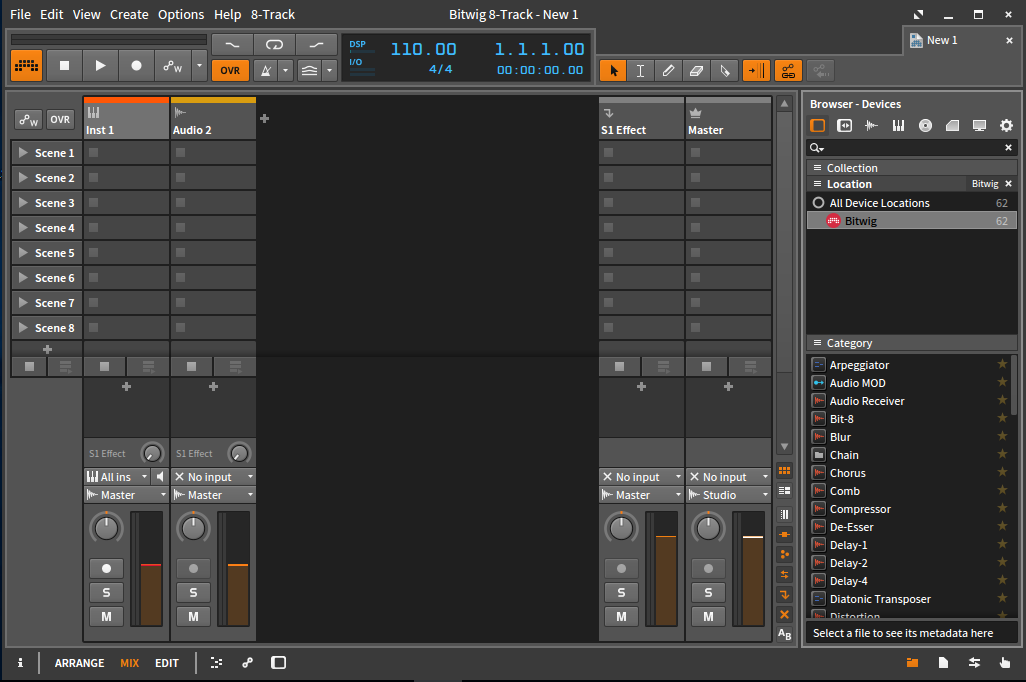Open Devices tab in browser panel
1026x682 pixels.
[x=817, y=126]
